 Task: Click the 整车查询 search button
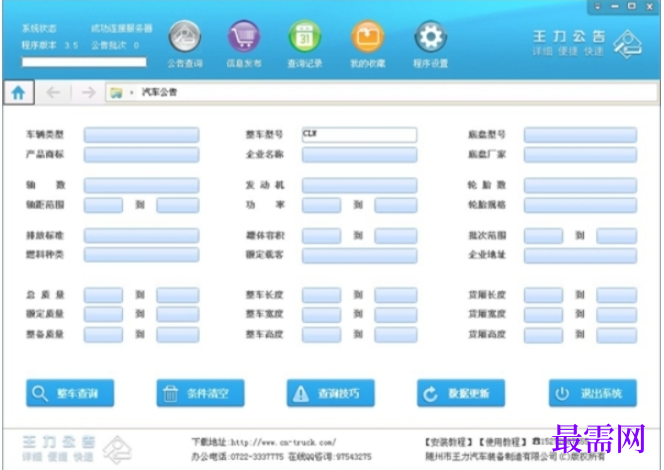70,393
